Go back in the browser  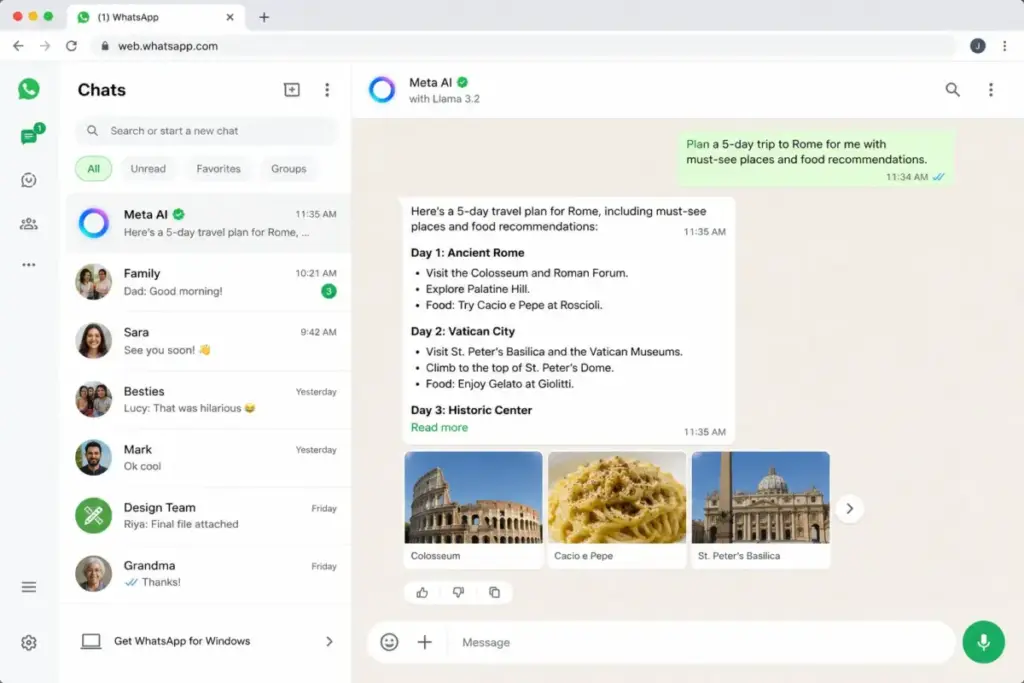18,46
